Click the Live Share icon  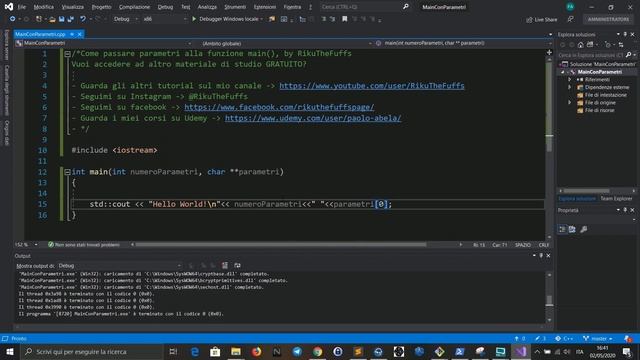(529, 20)
